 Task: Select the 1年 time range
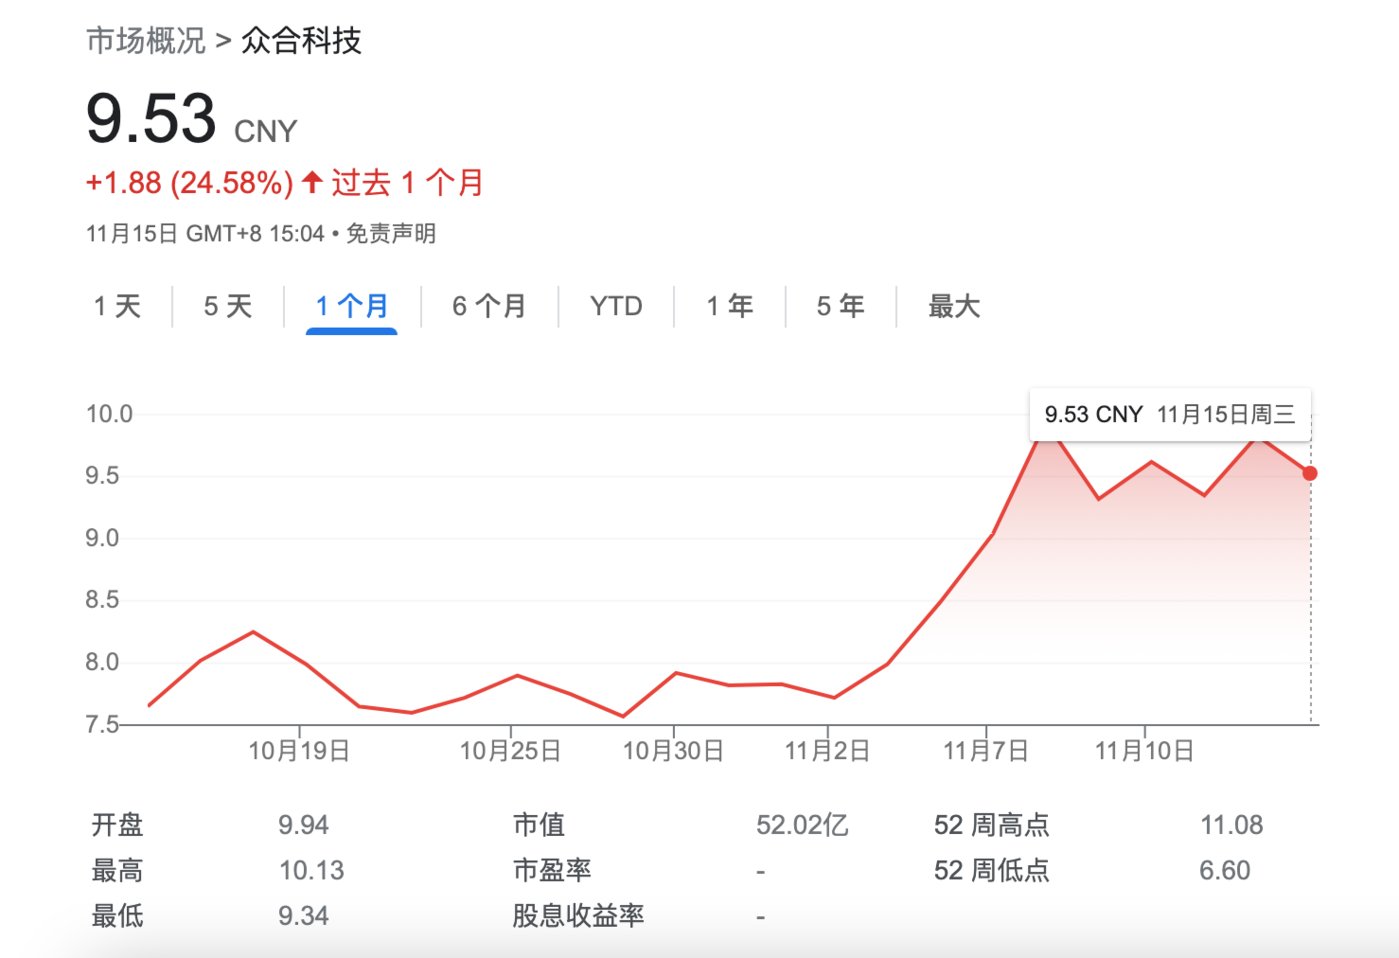point(729,307)
